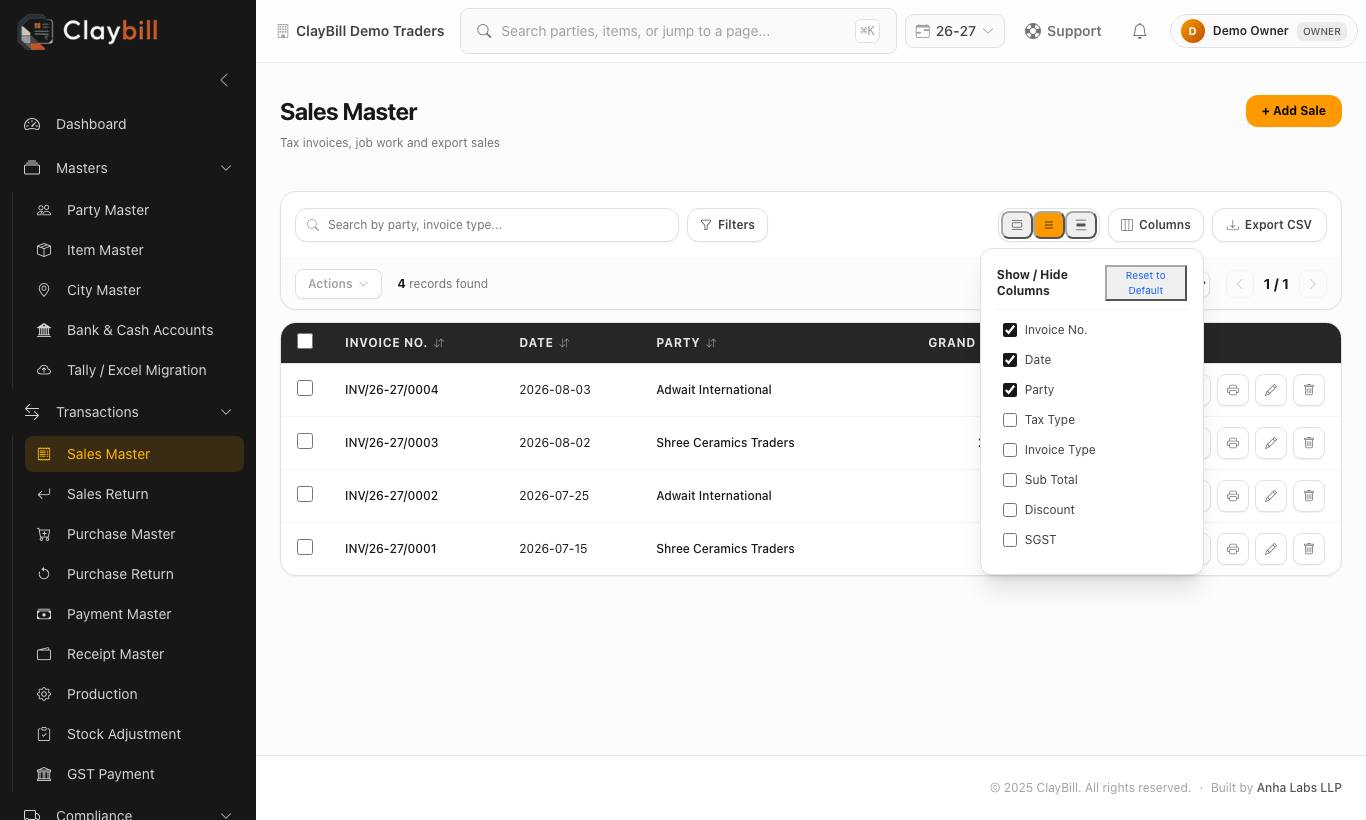
Task: Switch to the compact row density view
Action: [x=1017, y=225]
